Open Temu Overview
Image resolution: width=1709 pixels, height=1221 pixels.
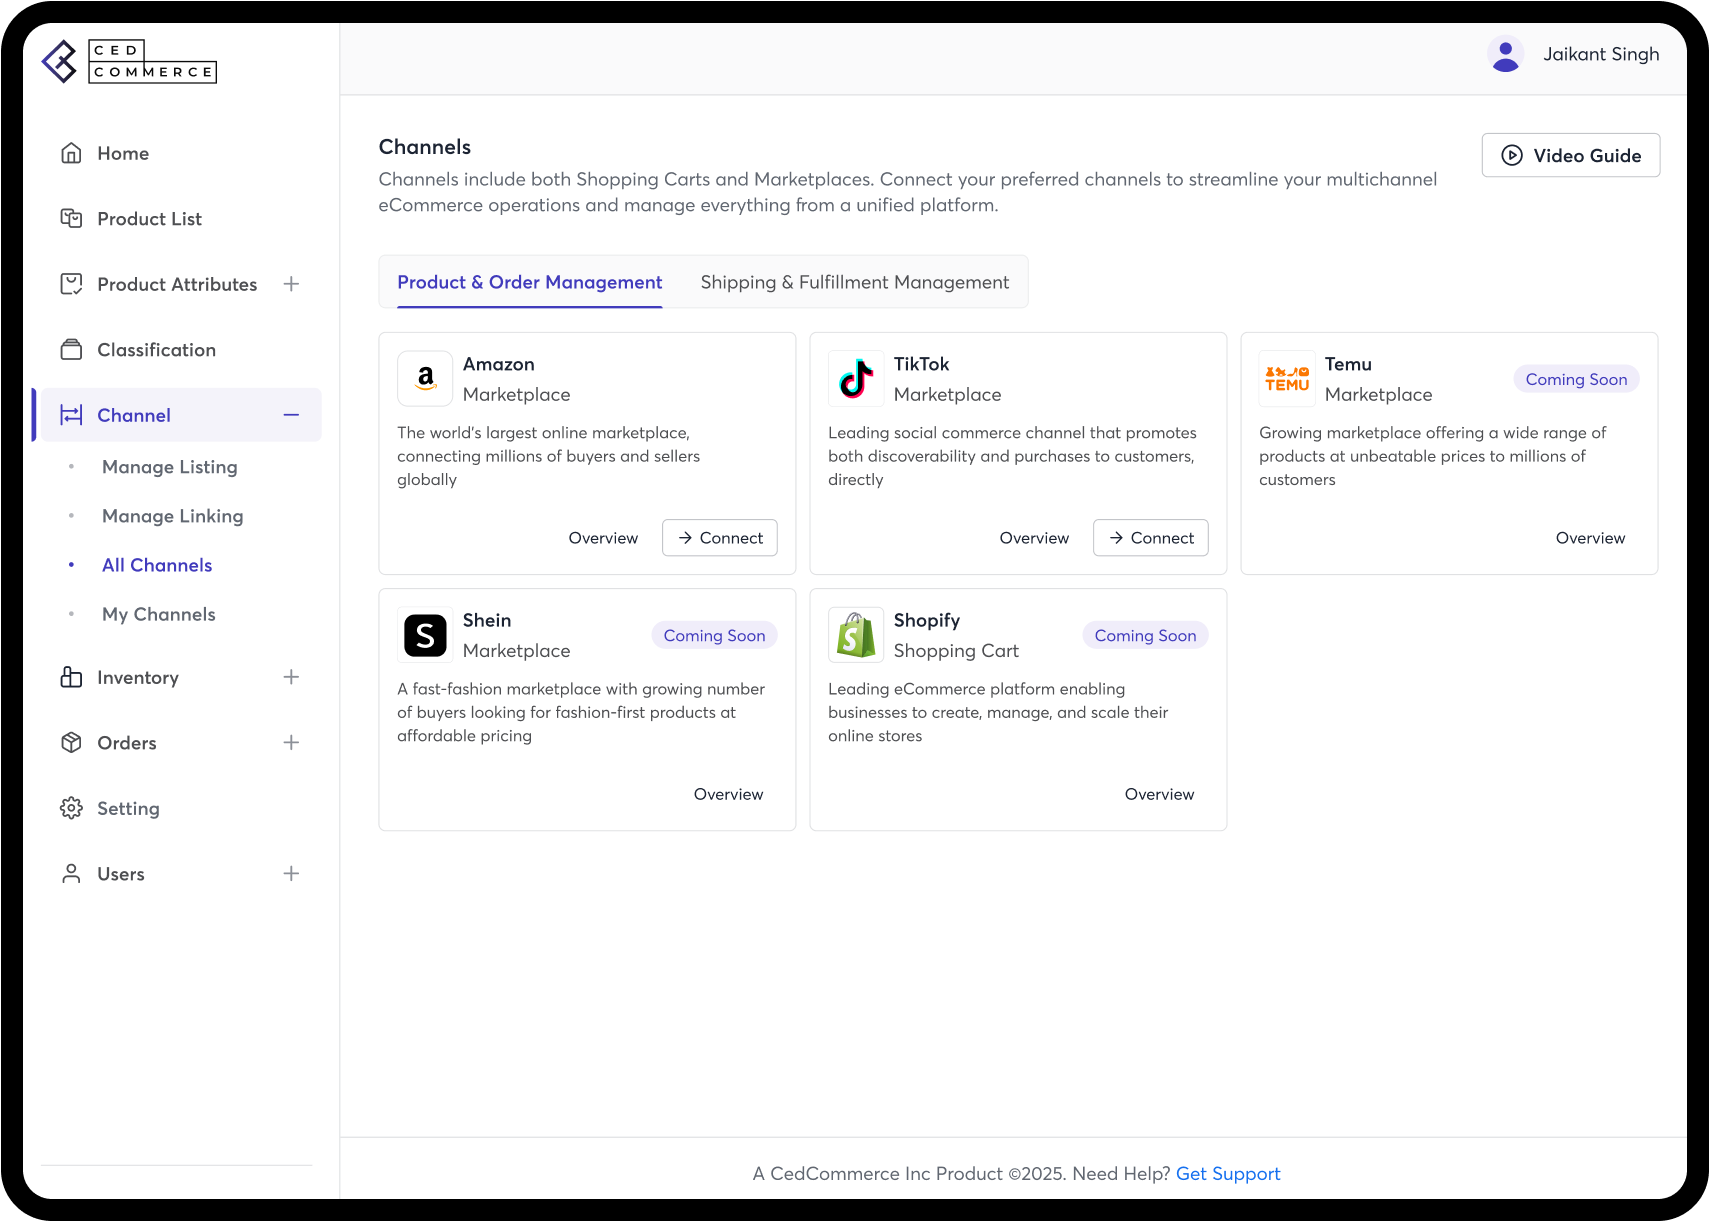click(1590, 538)
